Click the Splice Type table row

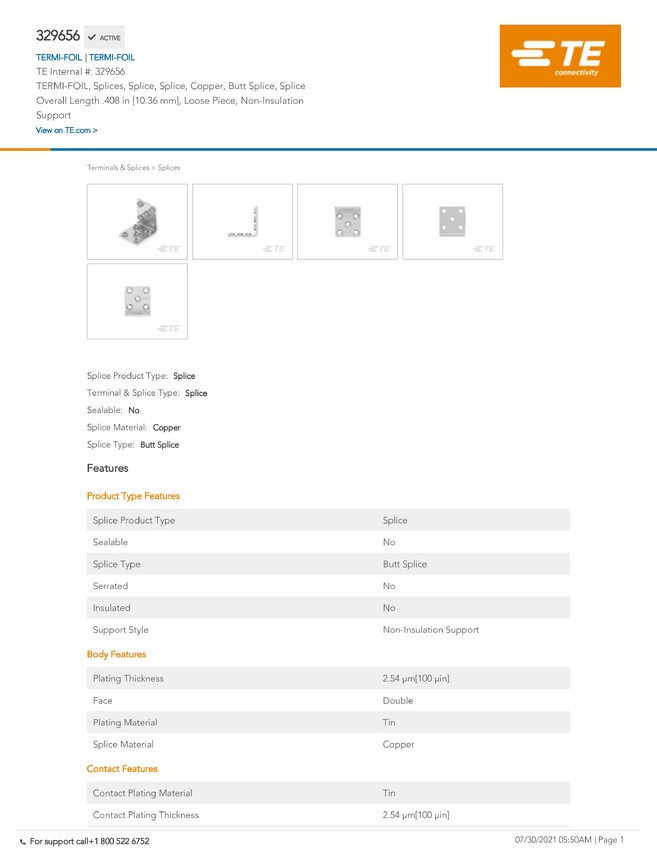click(328, 564)
